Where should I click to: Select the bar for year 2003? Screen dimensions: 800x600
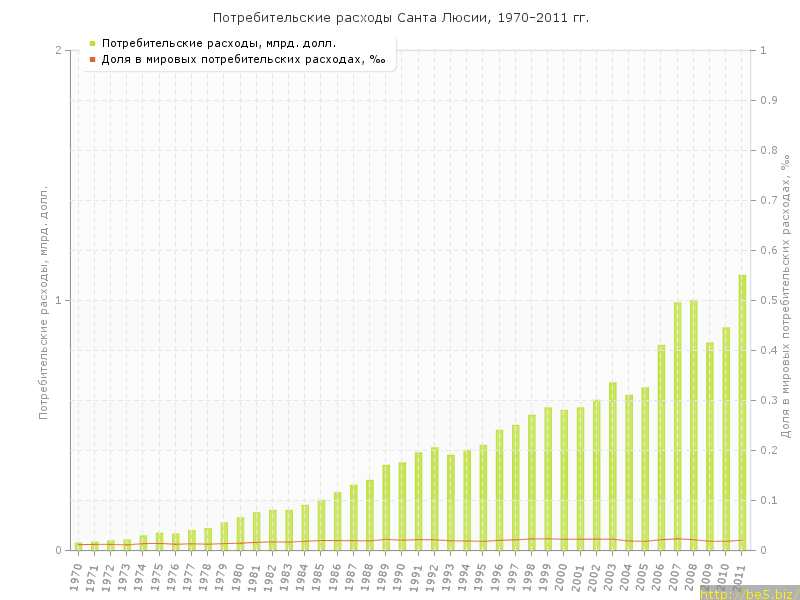point(612,466)
